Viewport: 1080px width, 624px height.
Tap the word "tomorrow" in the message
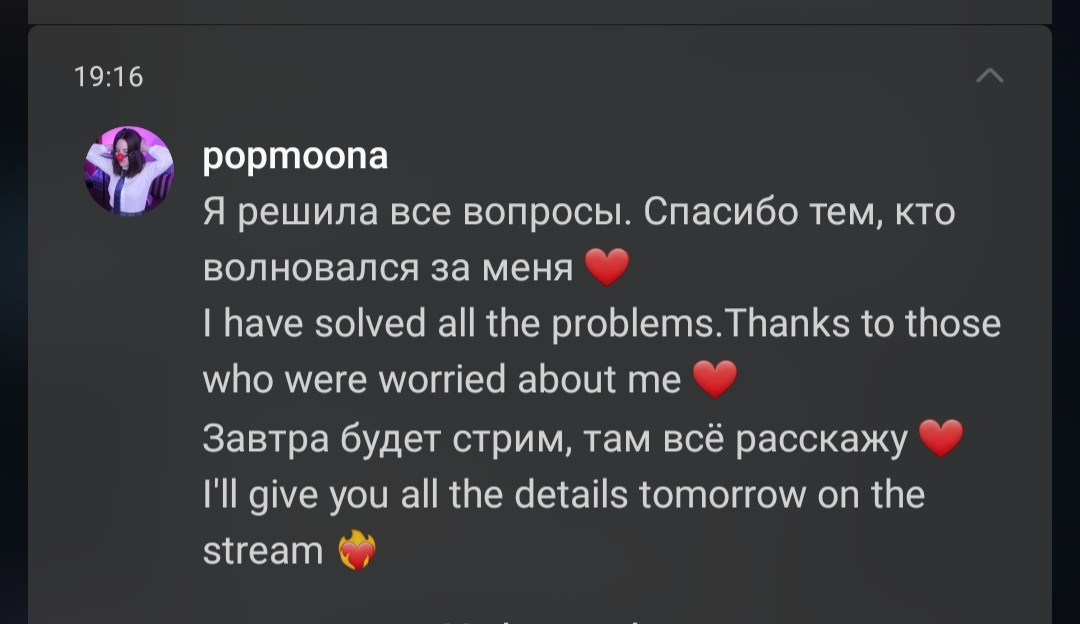pyautogui.click(x=722, y=495)
